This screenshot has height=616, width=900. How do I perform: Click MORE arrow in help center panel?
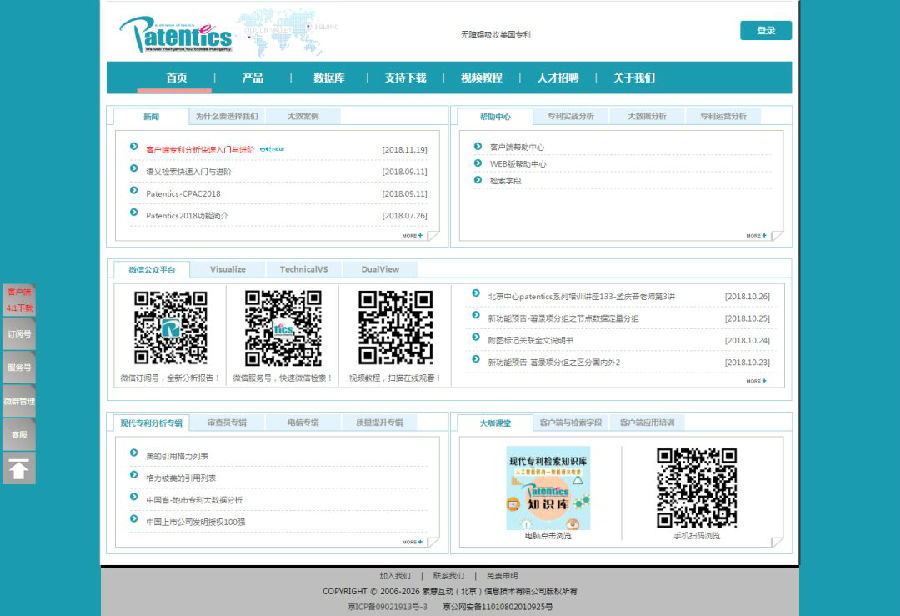coord(757,236)
